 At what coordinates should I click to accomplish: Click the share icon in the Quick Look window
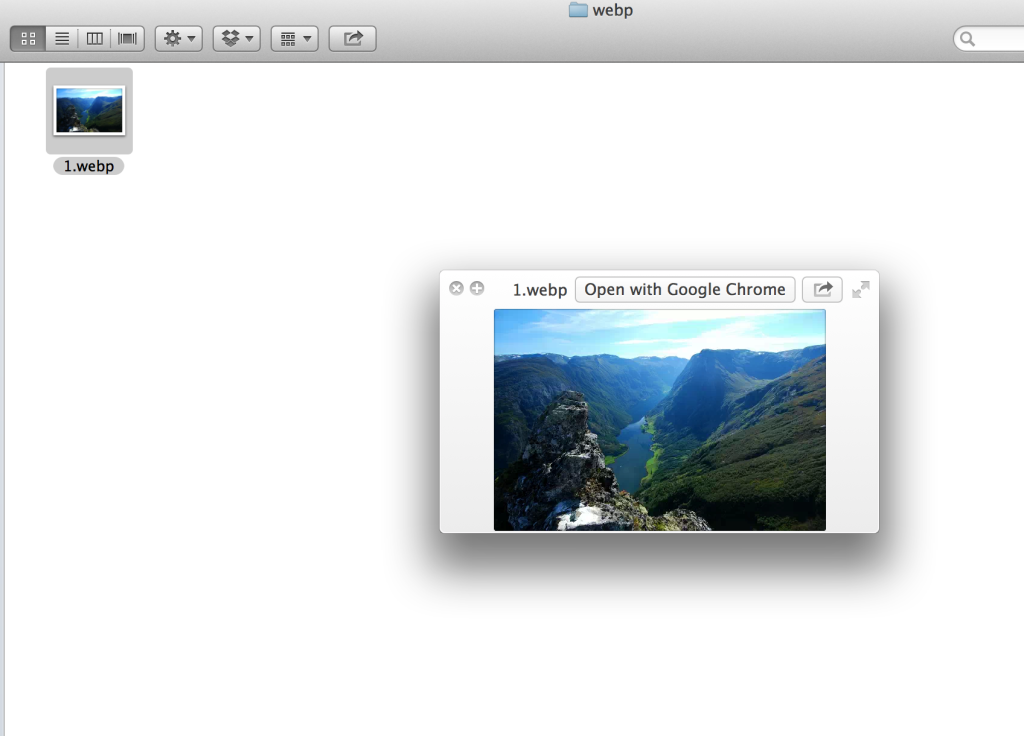coord(822,289)
